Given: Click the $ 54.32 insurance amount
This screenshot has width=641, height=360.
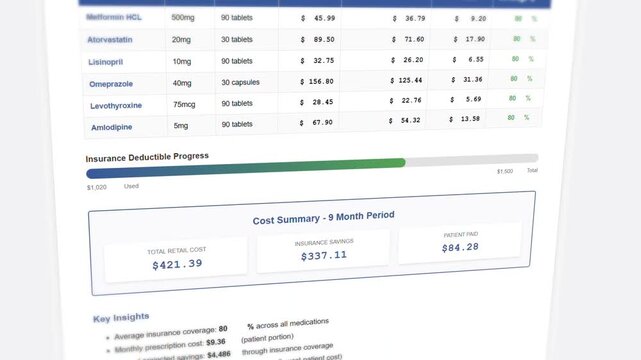Looking at the screenshot, I should tap(404, 120).
